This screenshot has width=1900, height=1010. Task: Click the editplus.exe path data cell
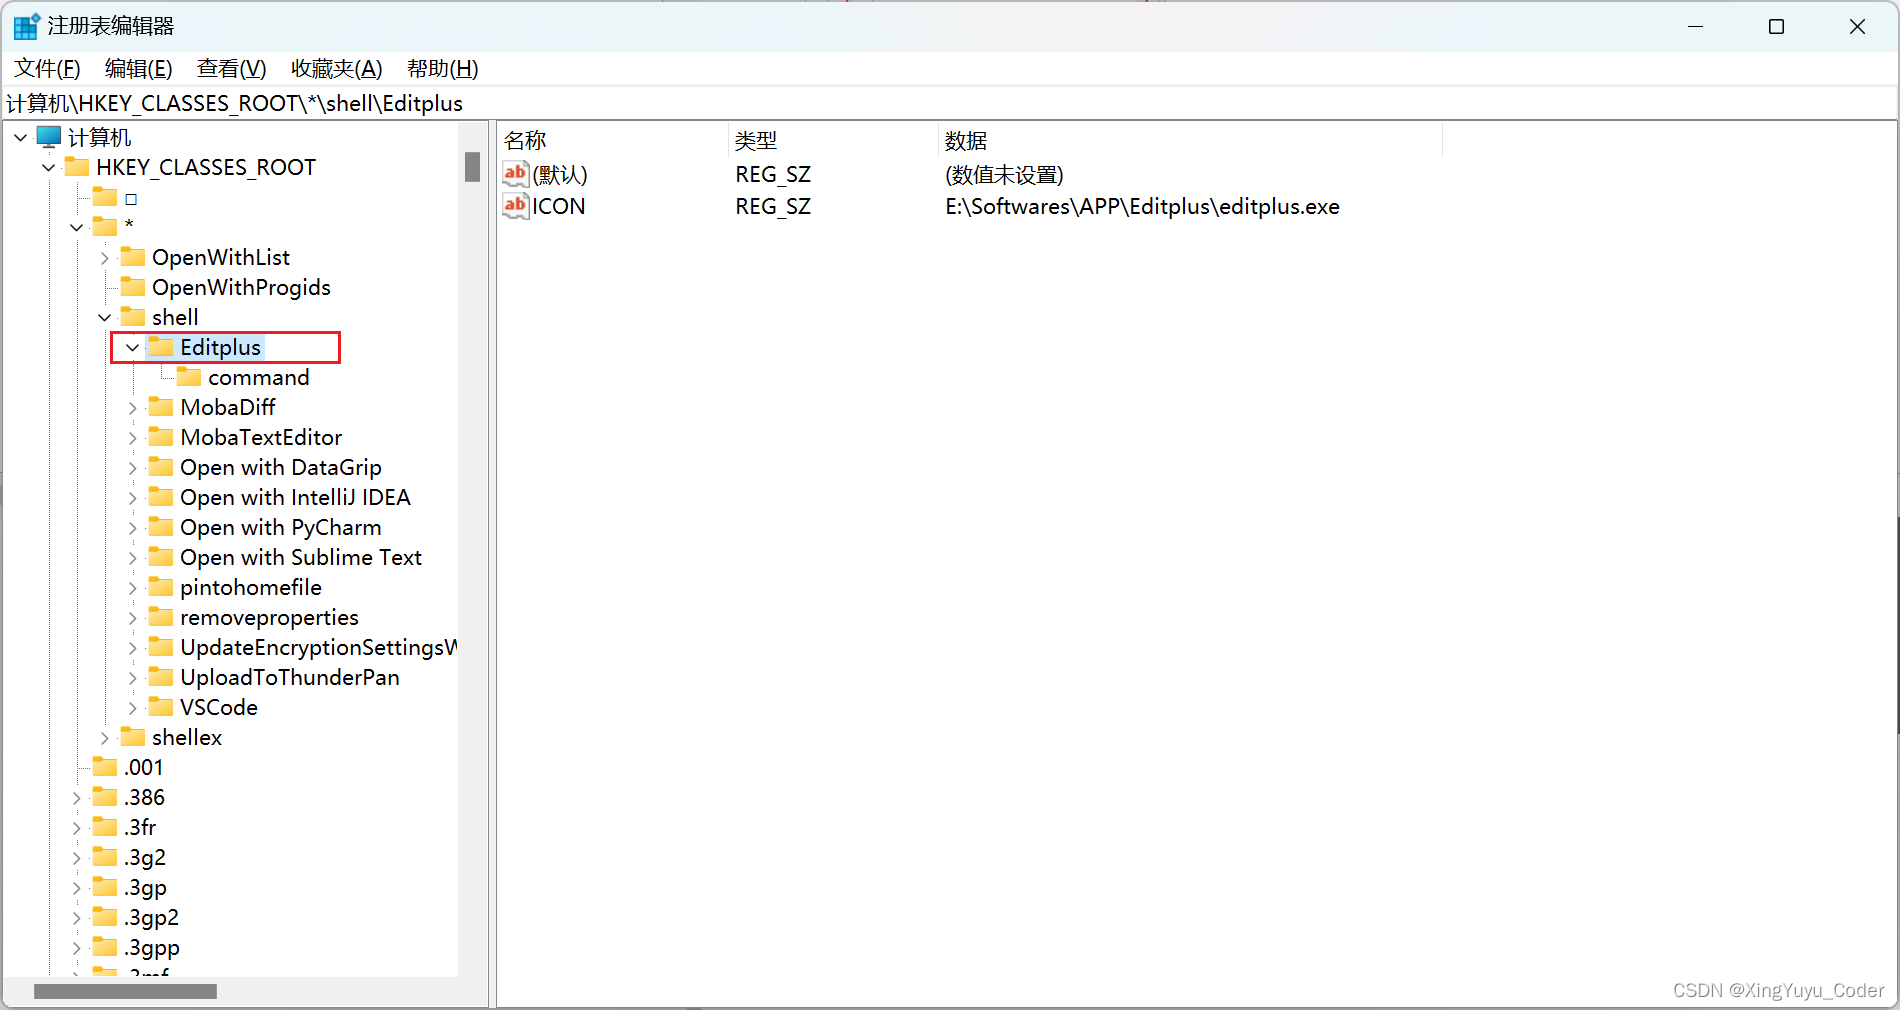(1142, 207)
